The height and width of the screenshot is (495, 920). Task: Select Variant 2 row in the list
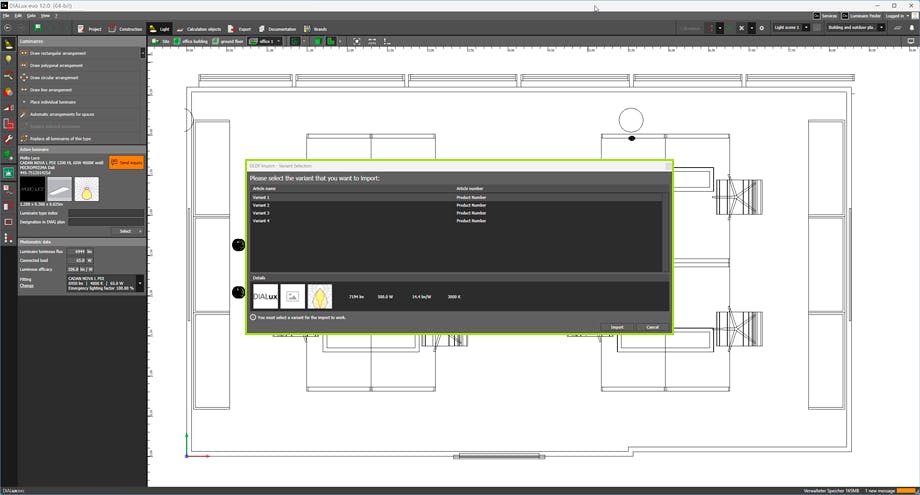tap(456, 205)
